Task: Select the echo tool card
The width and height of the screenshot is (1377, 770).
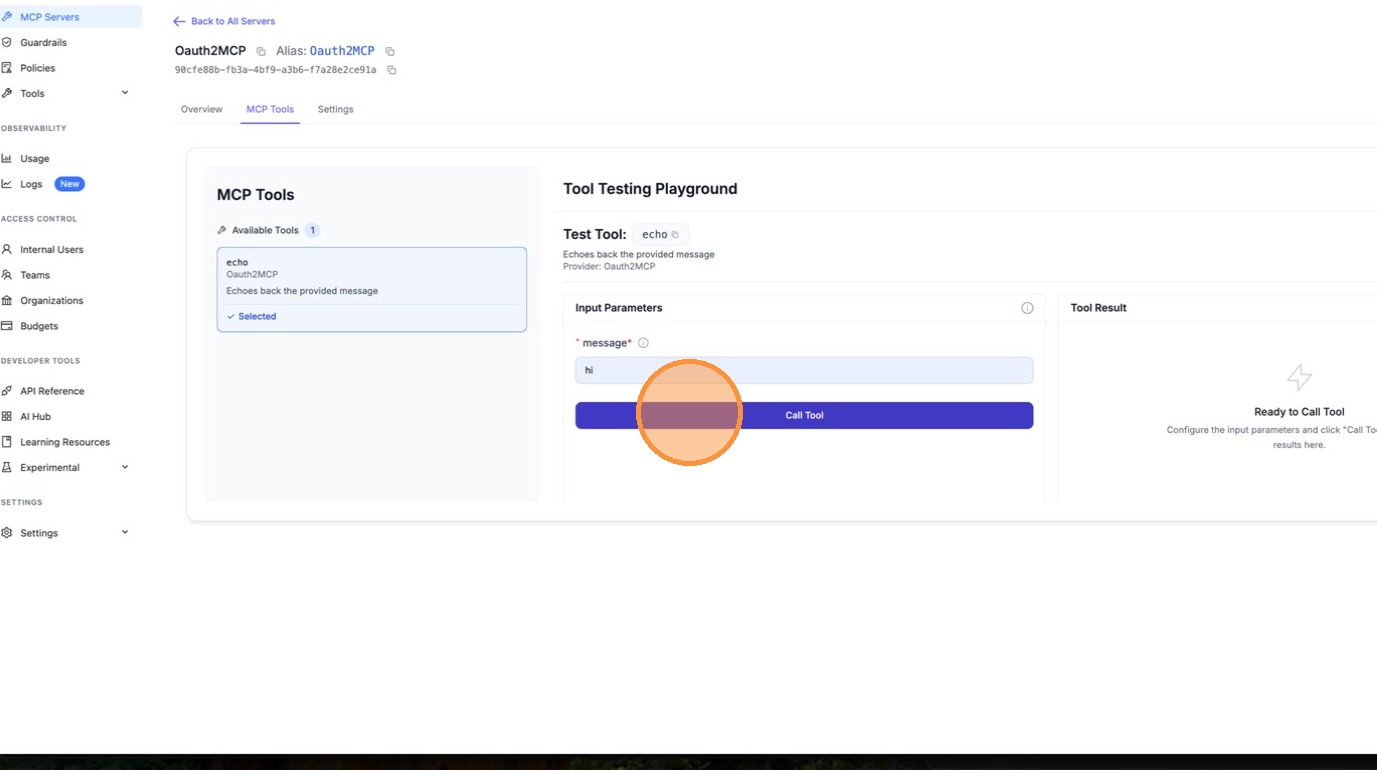Action: tap(372, 289)
